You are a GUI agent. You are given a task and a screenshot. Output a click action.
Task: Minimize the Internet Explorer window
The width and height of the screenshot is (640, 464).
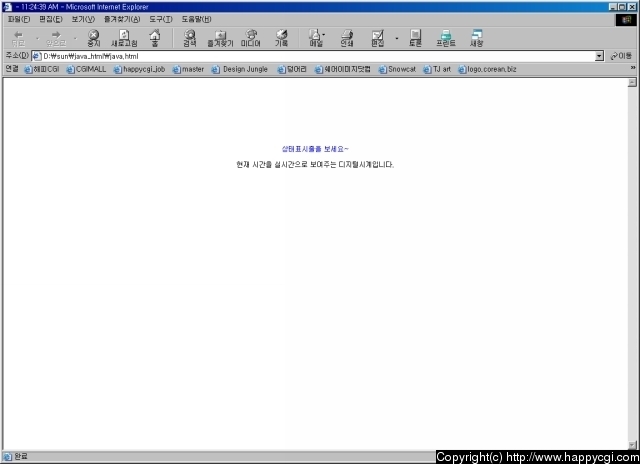click(x=613, y=7)
